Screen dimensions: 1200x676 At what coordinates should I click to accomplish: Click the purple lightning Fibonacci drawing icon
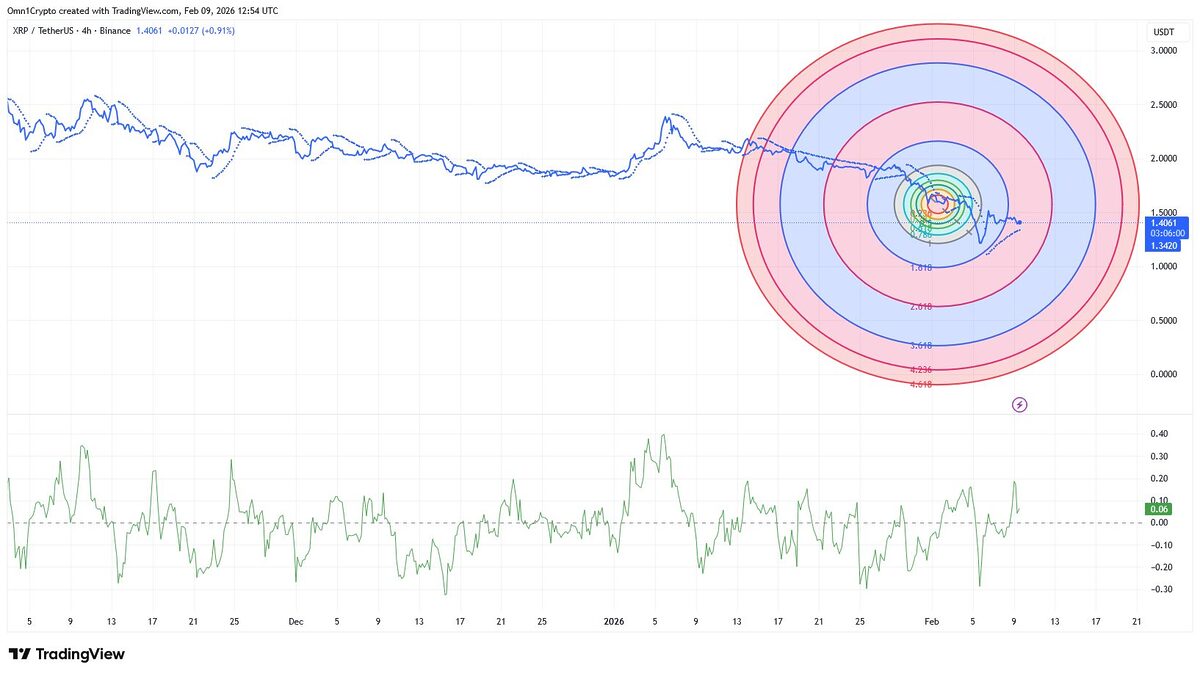1019,404
